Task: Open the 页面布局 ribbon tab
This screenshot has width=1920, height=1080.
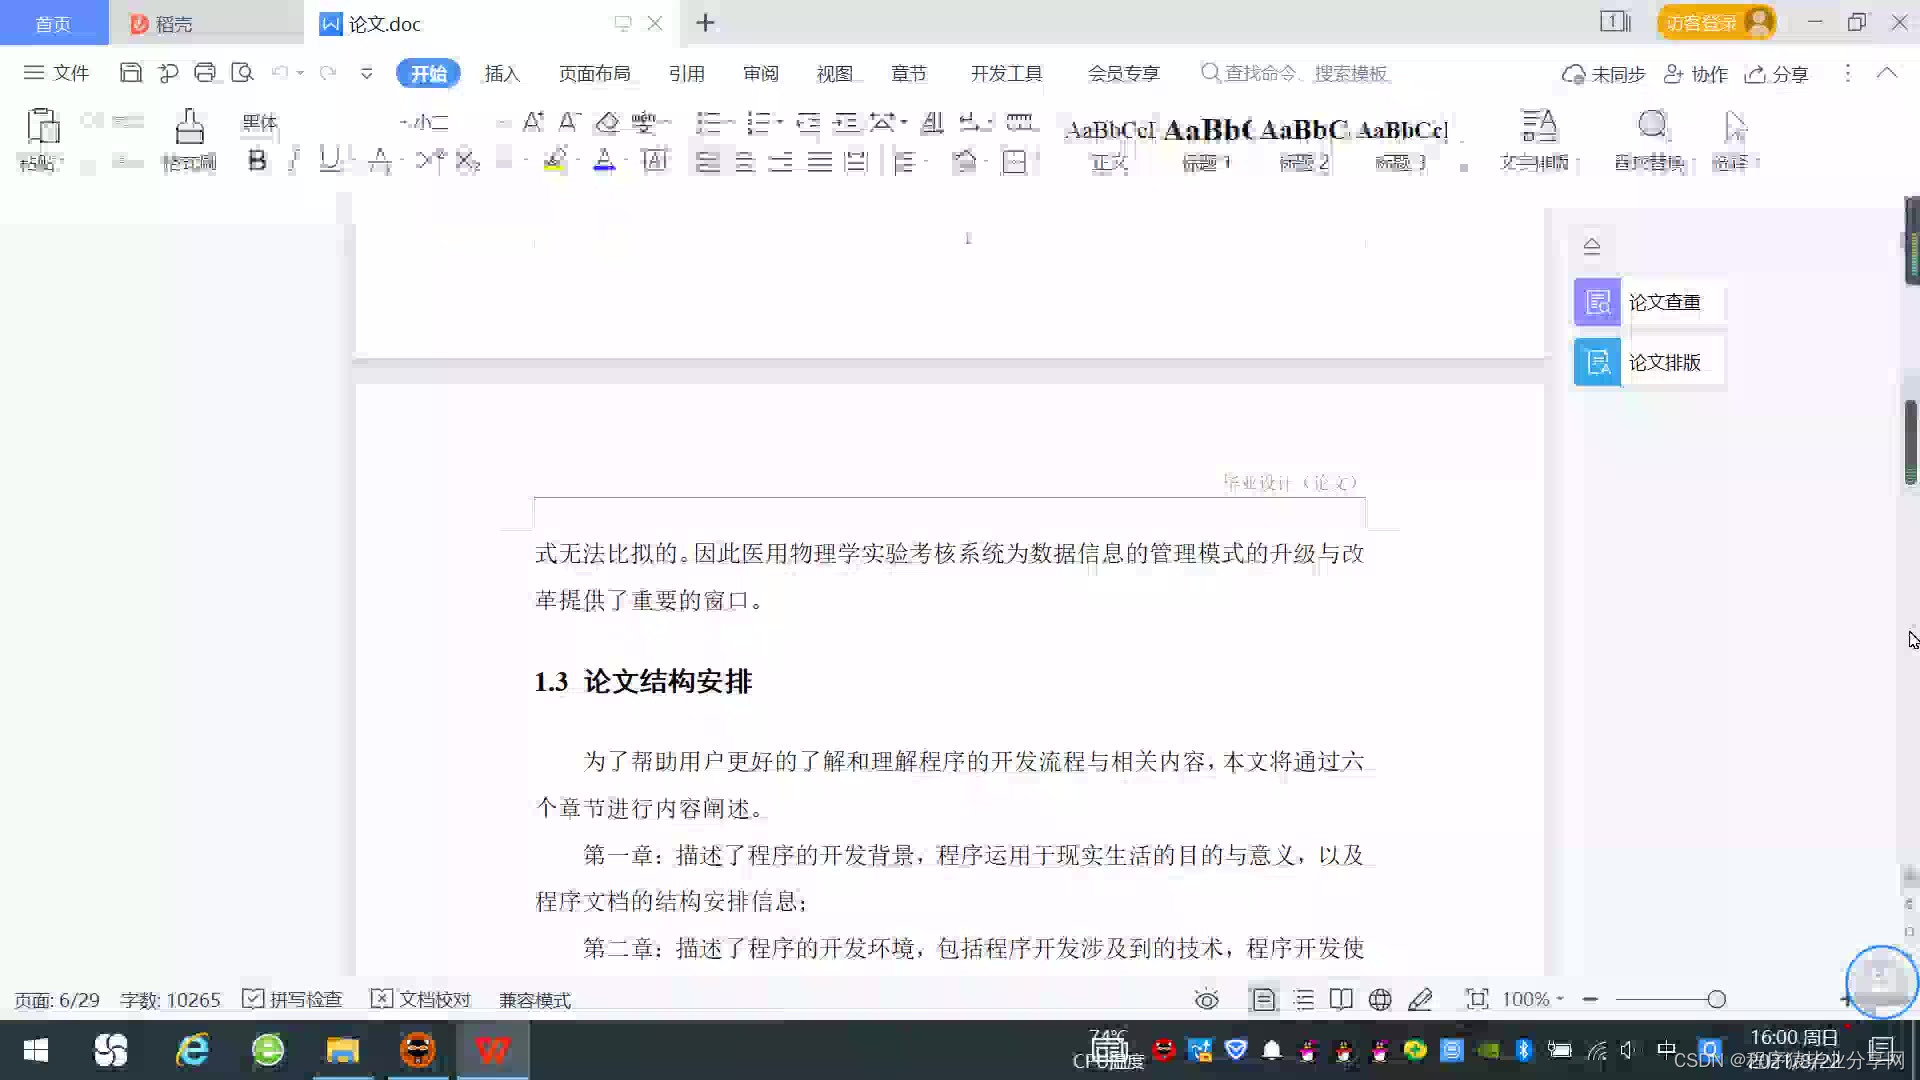Action: coord(594,74)
